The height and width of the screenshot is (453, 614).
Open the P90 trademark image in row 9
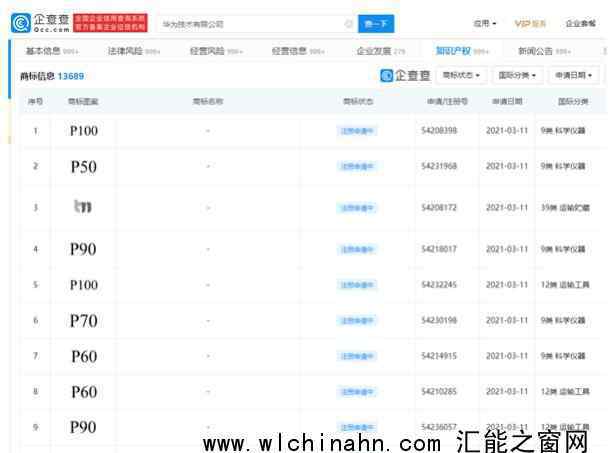(x=83, y=427)
